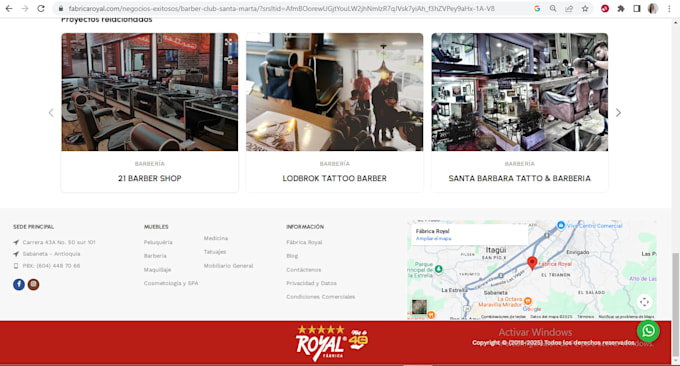
Task: Open the 21 Barber Shop photo
Action: 150,92
